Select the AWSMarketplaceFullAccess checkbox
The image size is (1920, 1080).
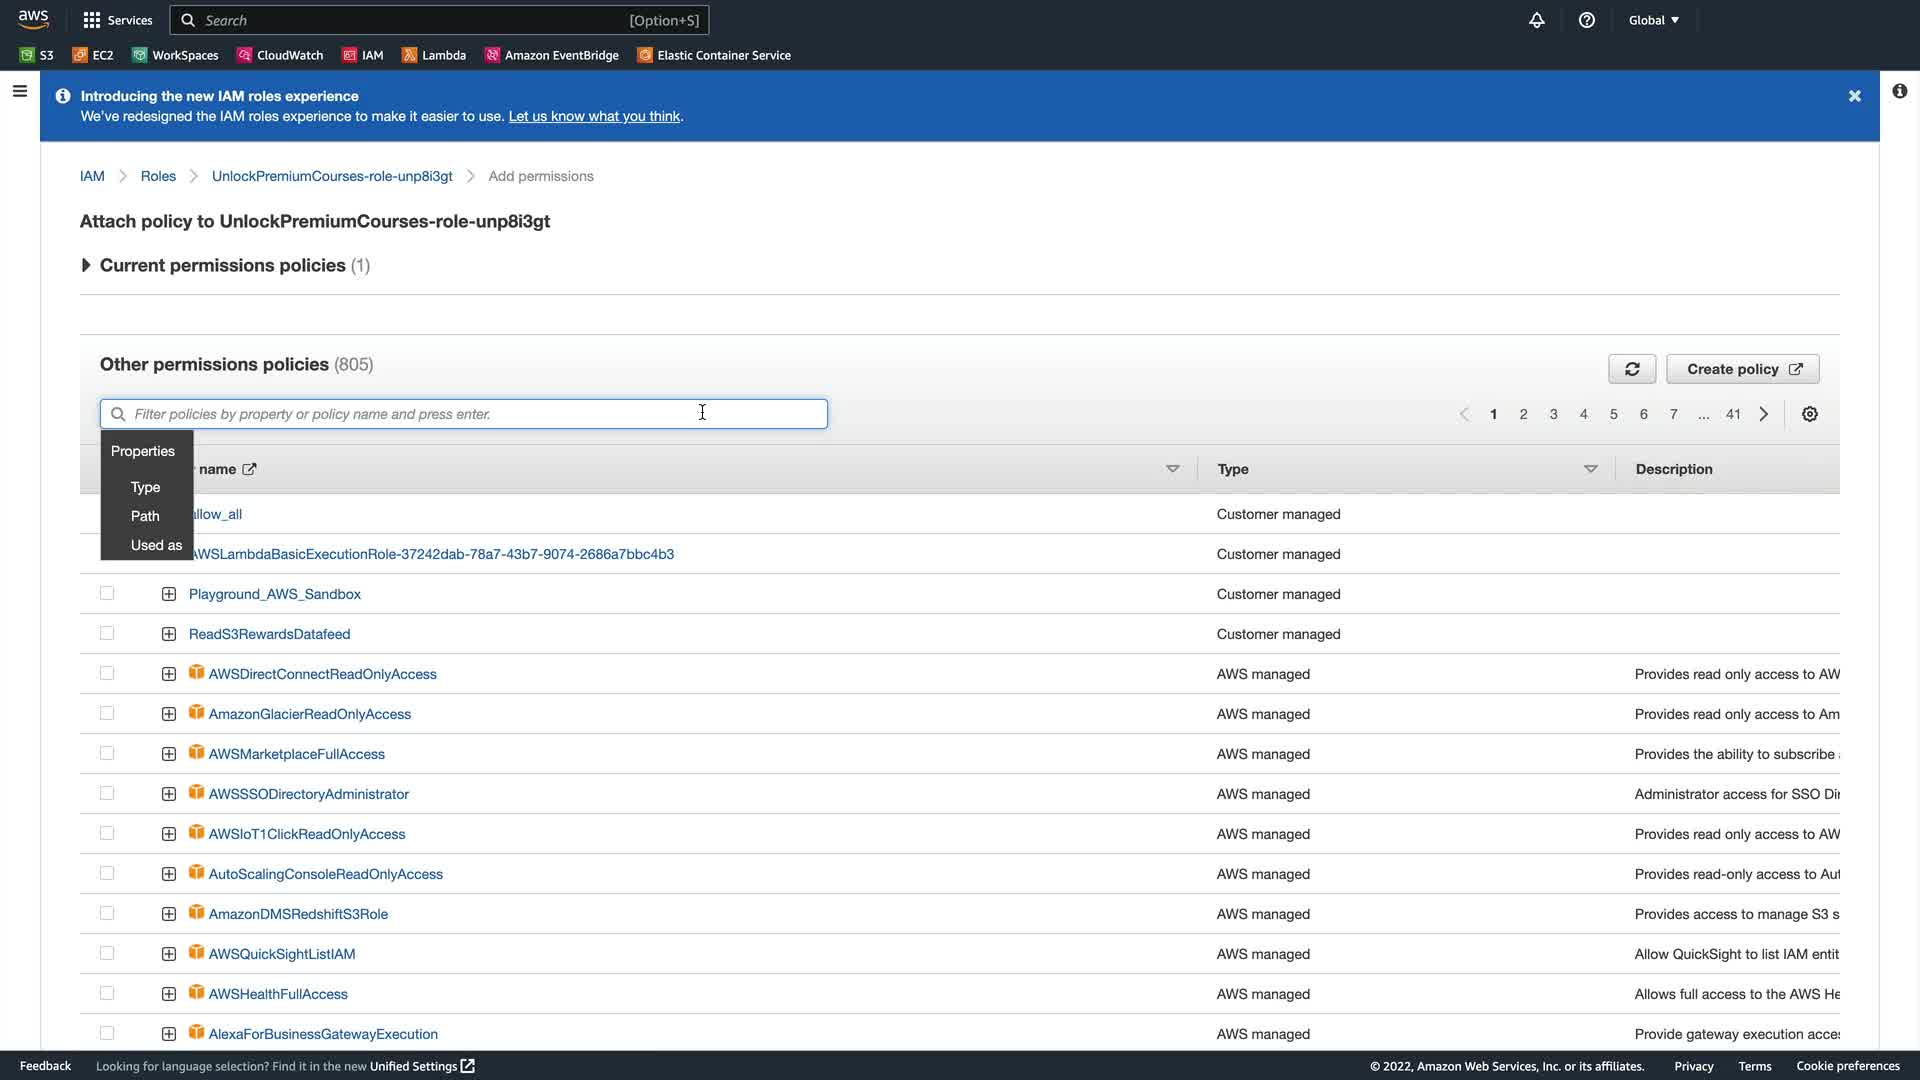[107, 753]
